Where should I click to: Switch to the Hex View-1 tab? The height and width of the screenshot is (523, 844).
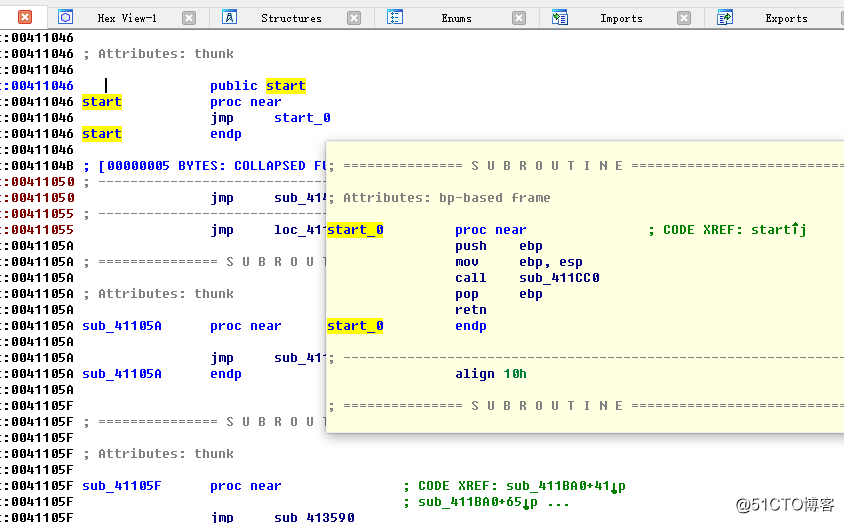(127, 18)
